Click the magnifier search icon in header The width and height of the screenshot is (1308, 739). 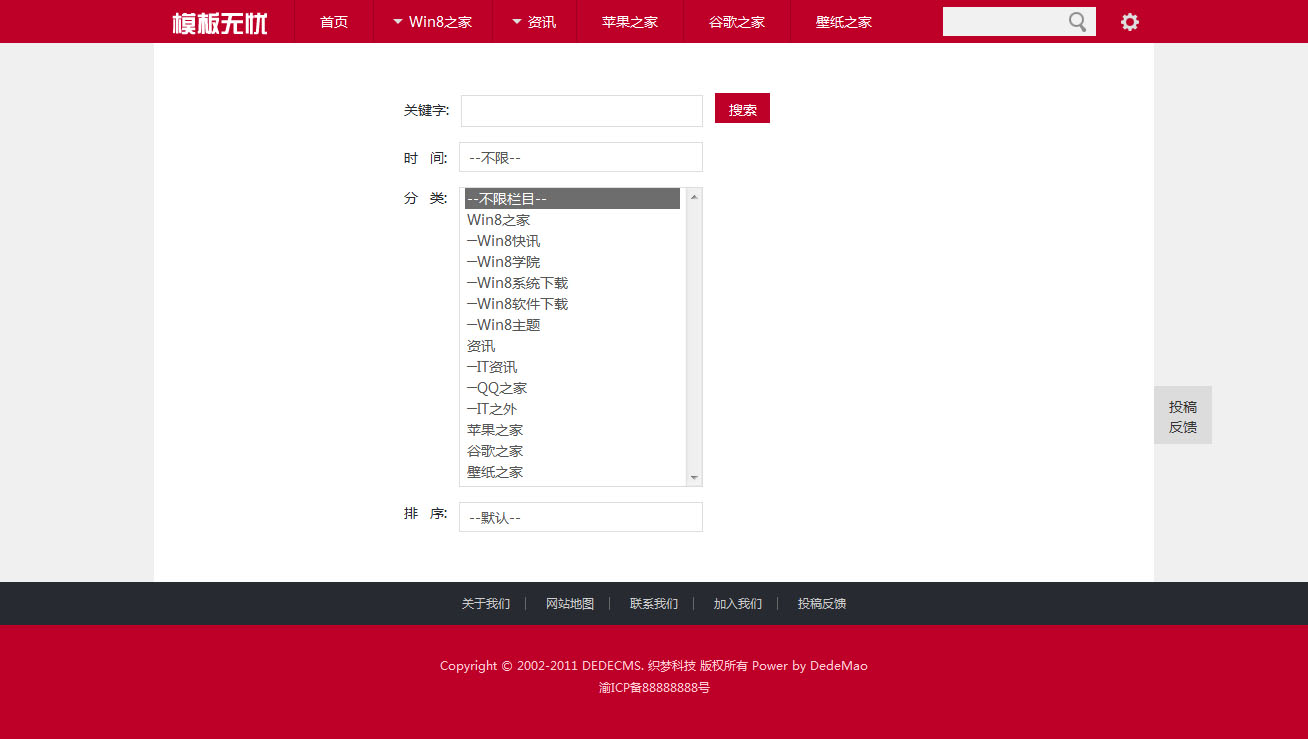1077,22
